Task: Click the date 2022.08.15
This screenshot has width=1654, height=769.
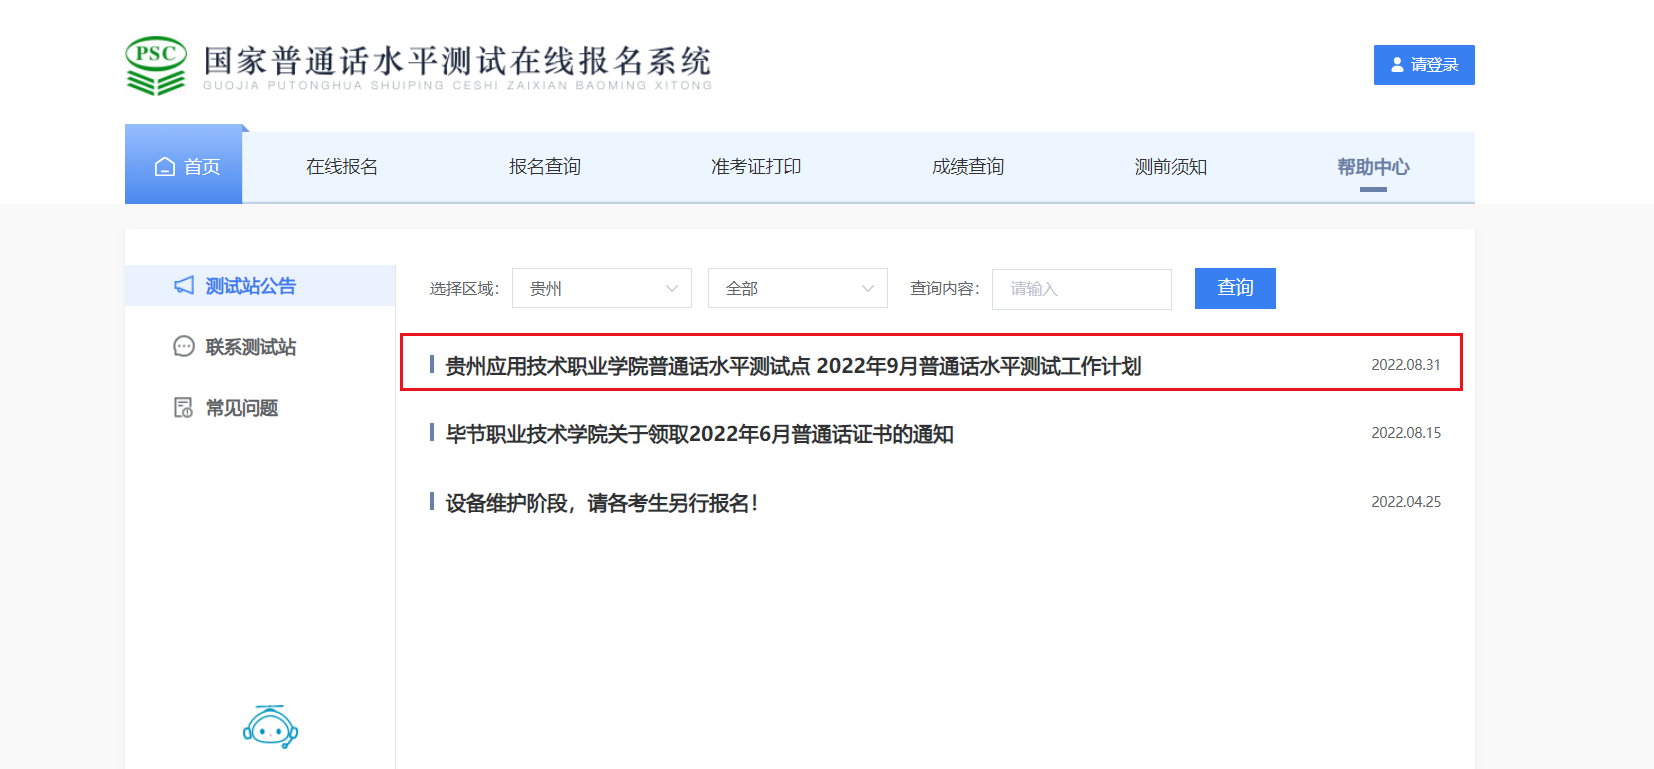Action: coord(1406,433)
